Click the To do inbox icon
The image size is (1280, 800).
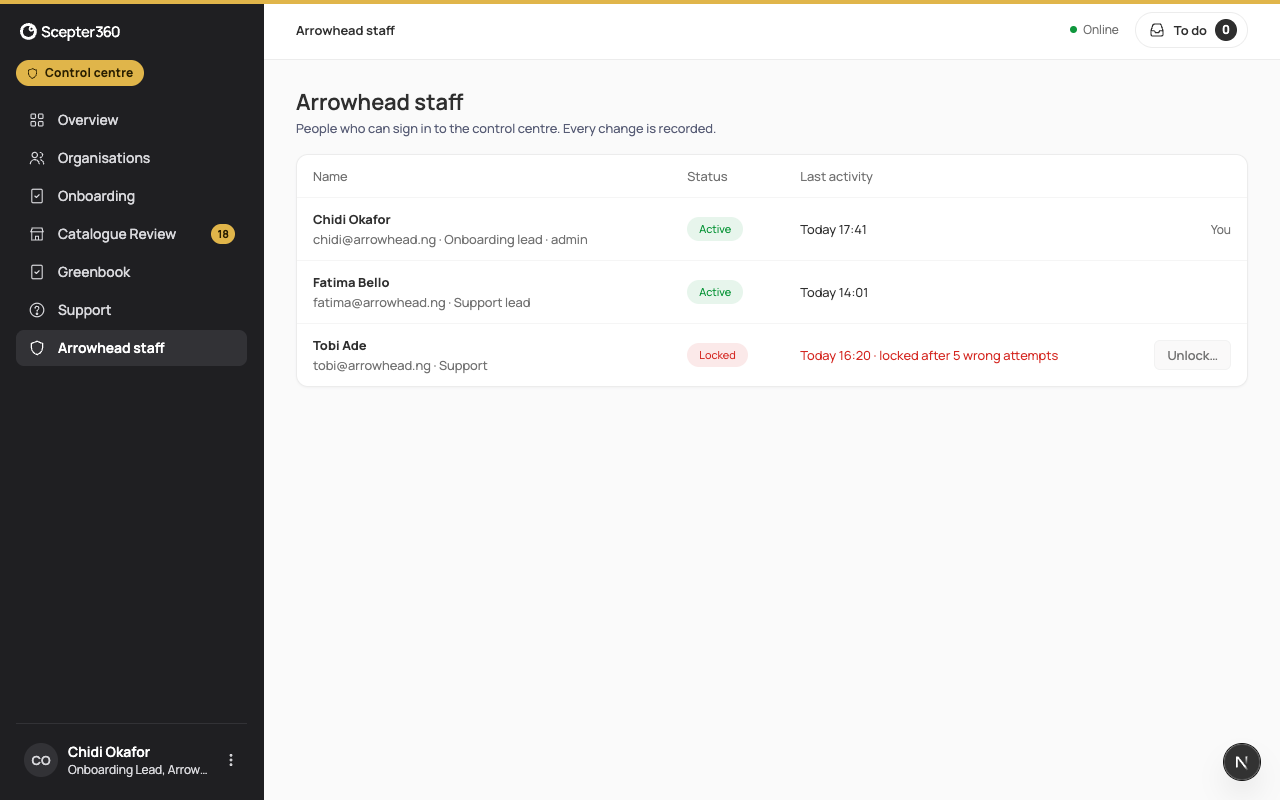click(x=1157, y=30)
